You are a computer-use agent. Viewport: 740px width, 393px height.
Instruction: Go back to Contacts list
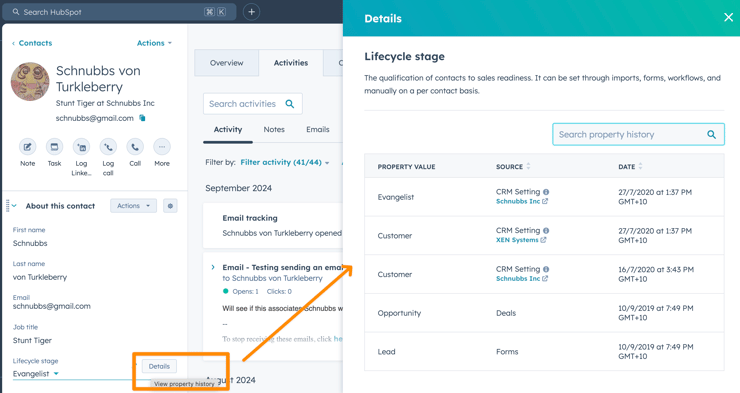(x=32, y=43)
